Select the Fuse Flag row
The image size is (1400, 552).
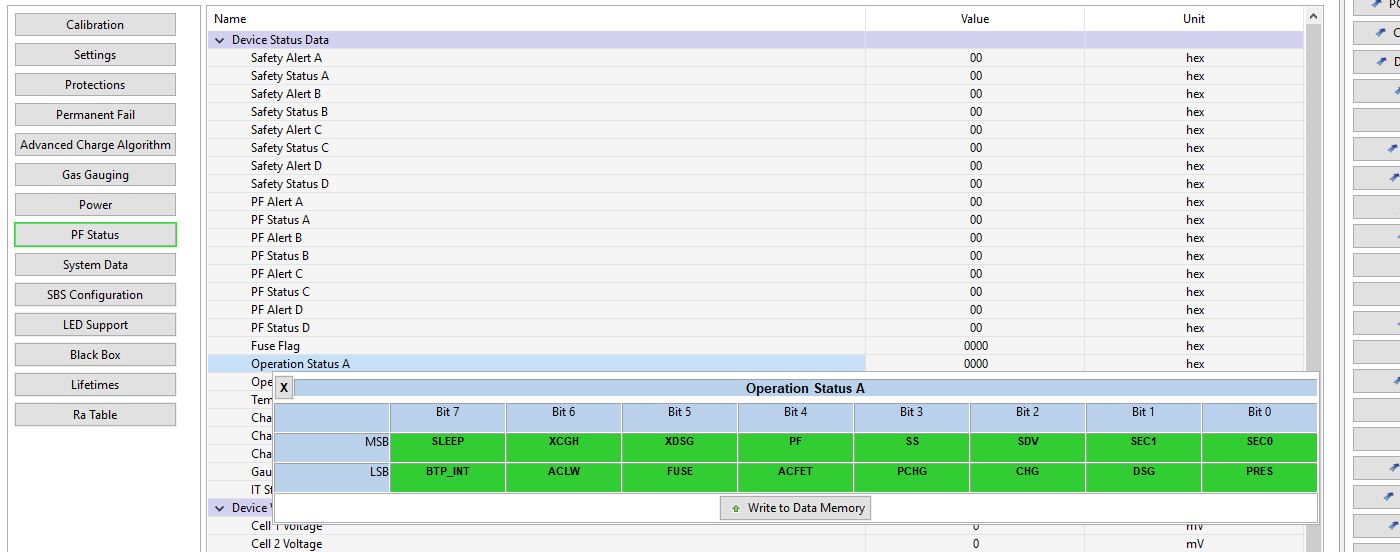click(x=756, y=346)
